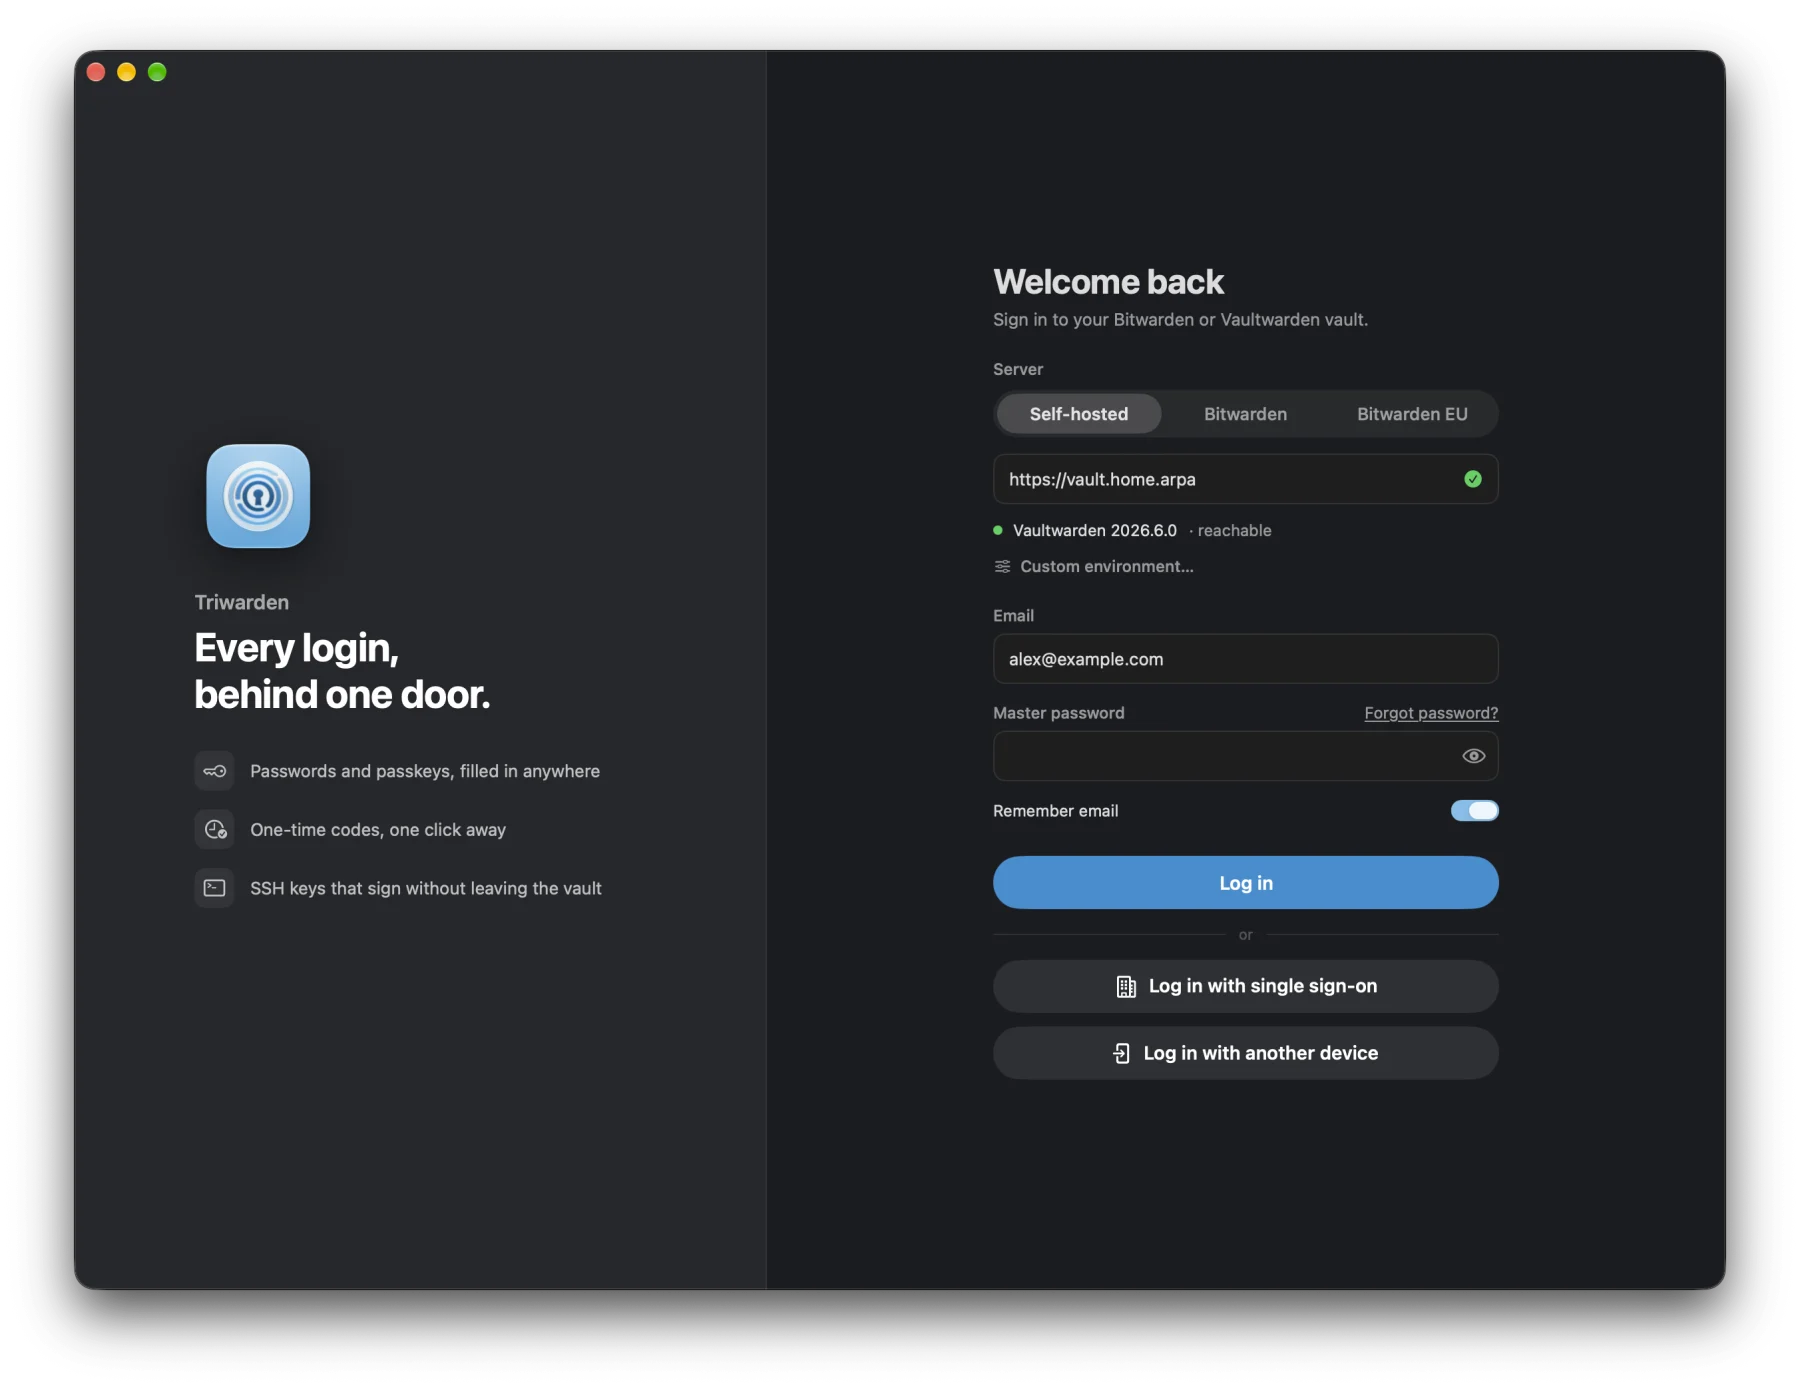Click the Master password input field
1800x1388 pixels.
coord(1245,756)
